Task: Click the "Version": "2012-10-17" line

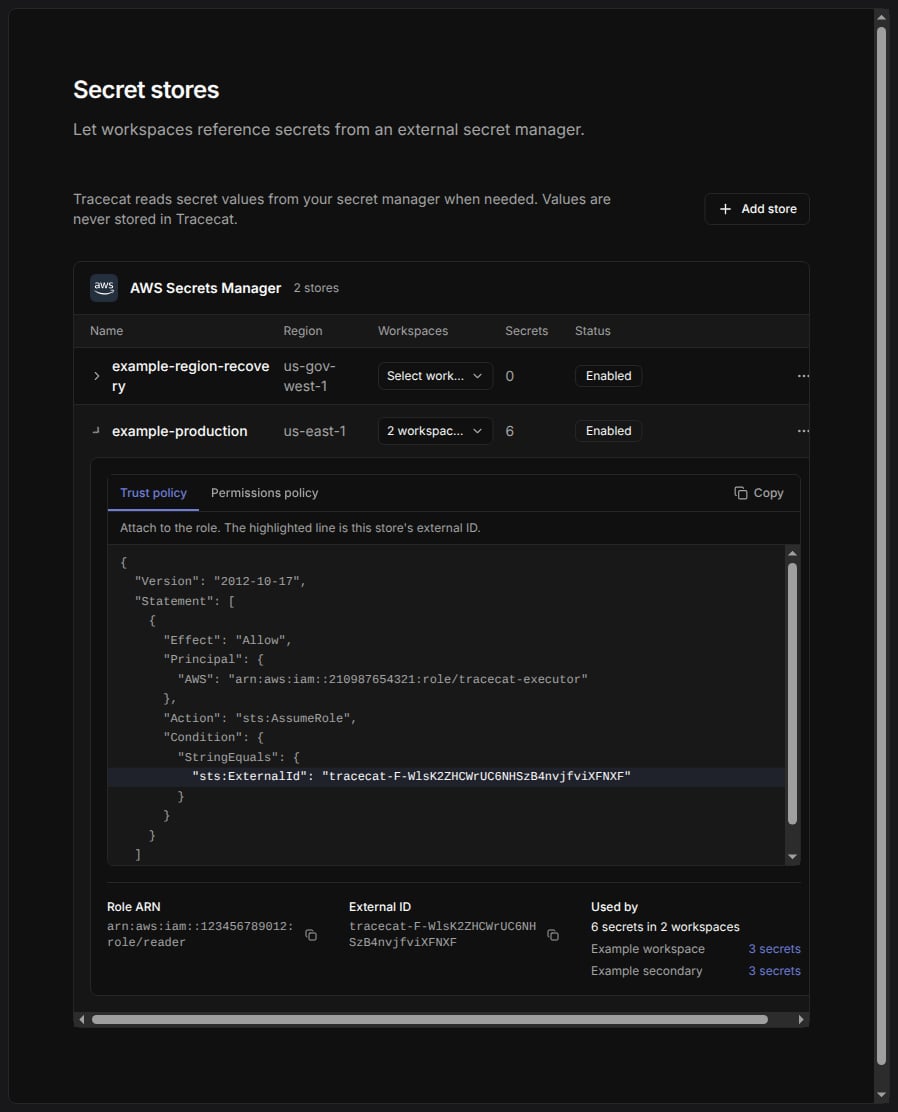Action: coord(220,582)
